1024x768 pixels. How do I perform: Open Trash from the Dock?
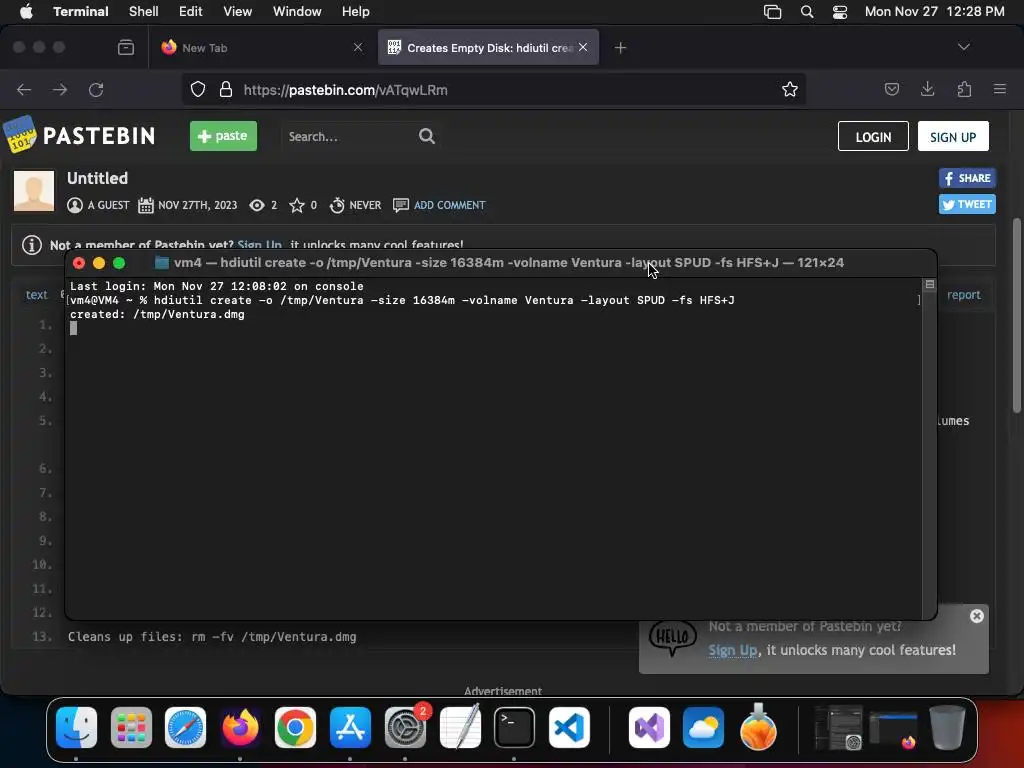(x=947, y=727)
